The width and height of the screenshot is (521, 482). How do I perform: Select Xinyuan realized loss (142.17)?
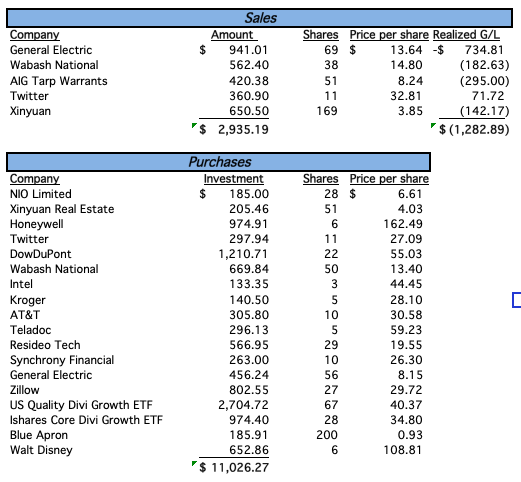[484, 111]
